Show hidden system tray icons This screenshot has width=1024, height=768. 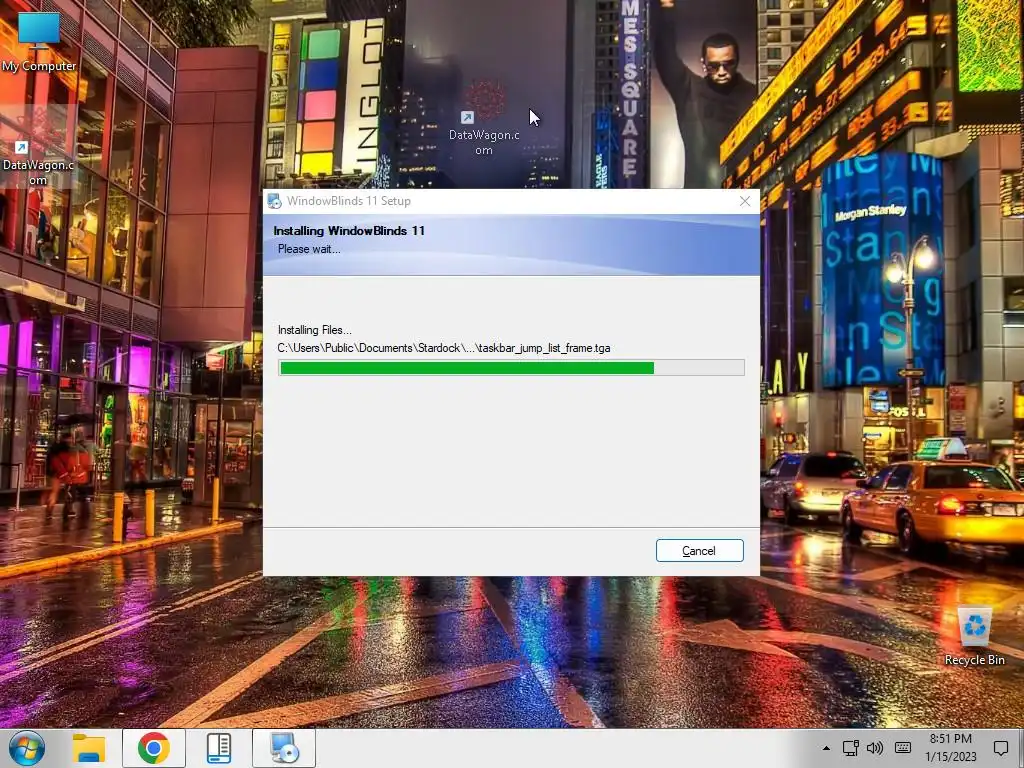pyautogui.click(x=826, y=748)
